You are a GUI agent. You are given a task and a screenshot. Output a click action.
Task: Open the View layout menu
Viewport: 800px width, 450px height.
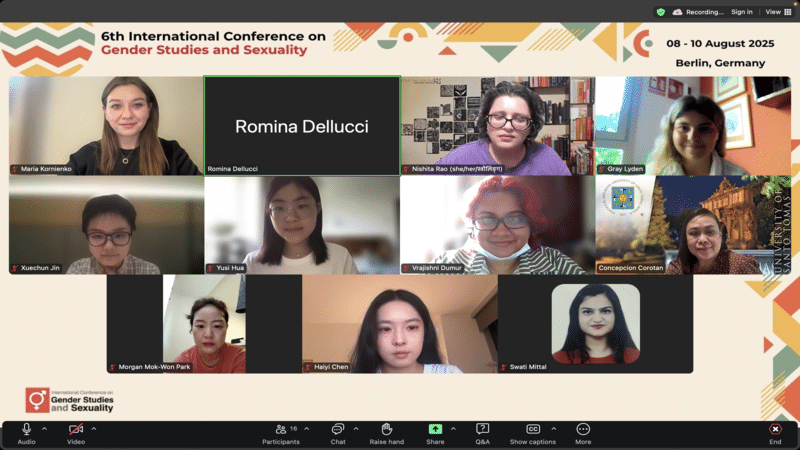(x=778, y=12)
